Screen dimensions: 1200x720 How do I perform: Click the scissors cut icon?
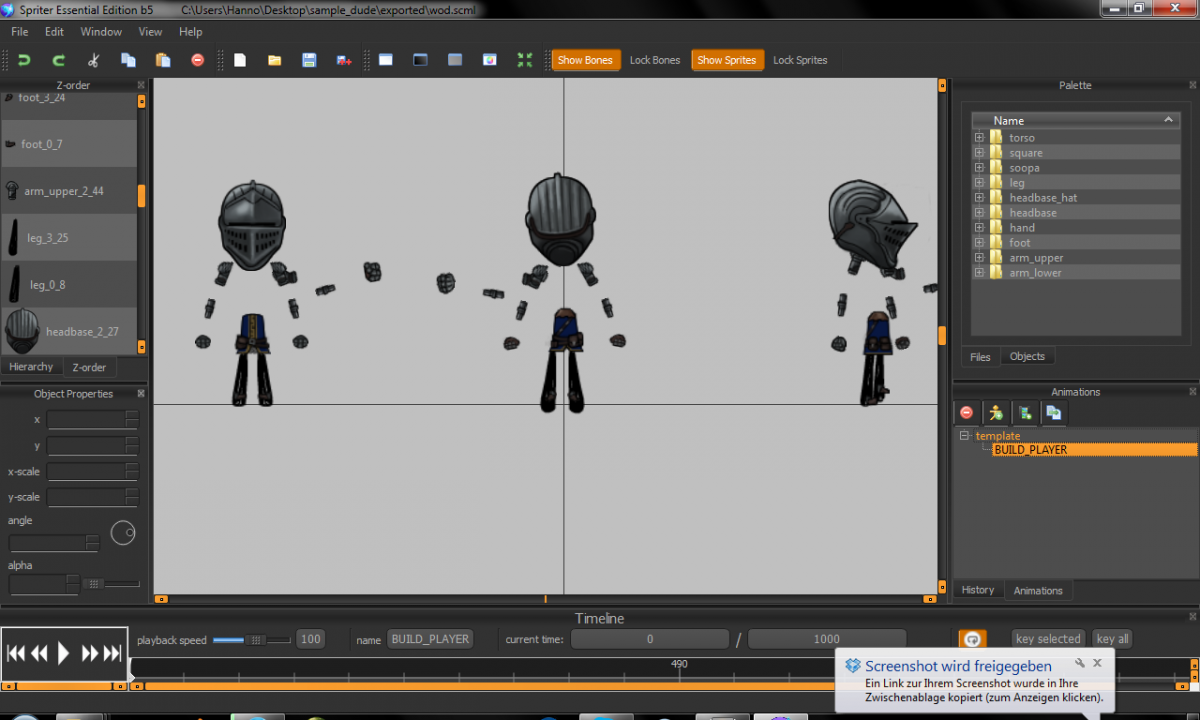(x=93, y=60)
